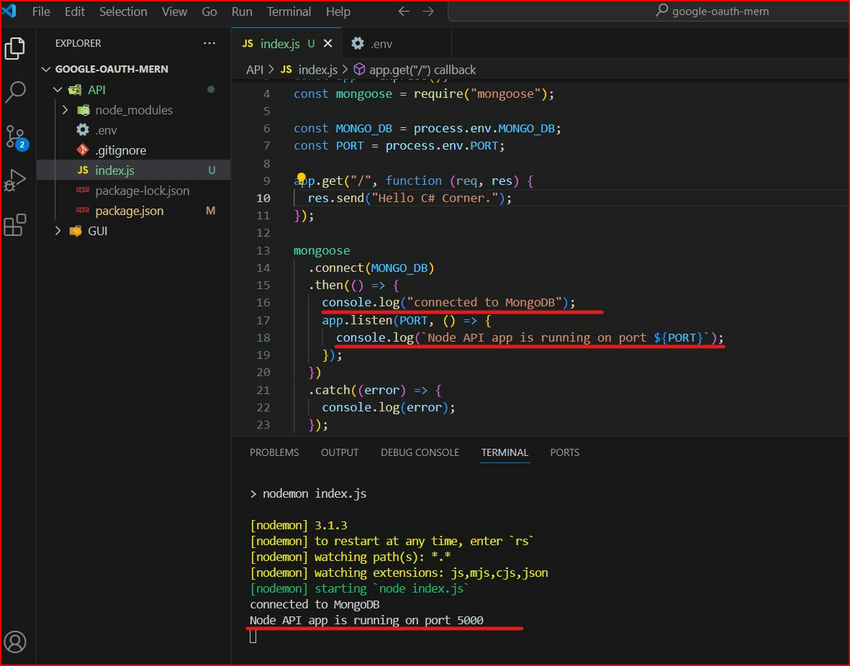
Task: Open Explorer more actions ellipsis
Action: pos(209,44)
